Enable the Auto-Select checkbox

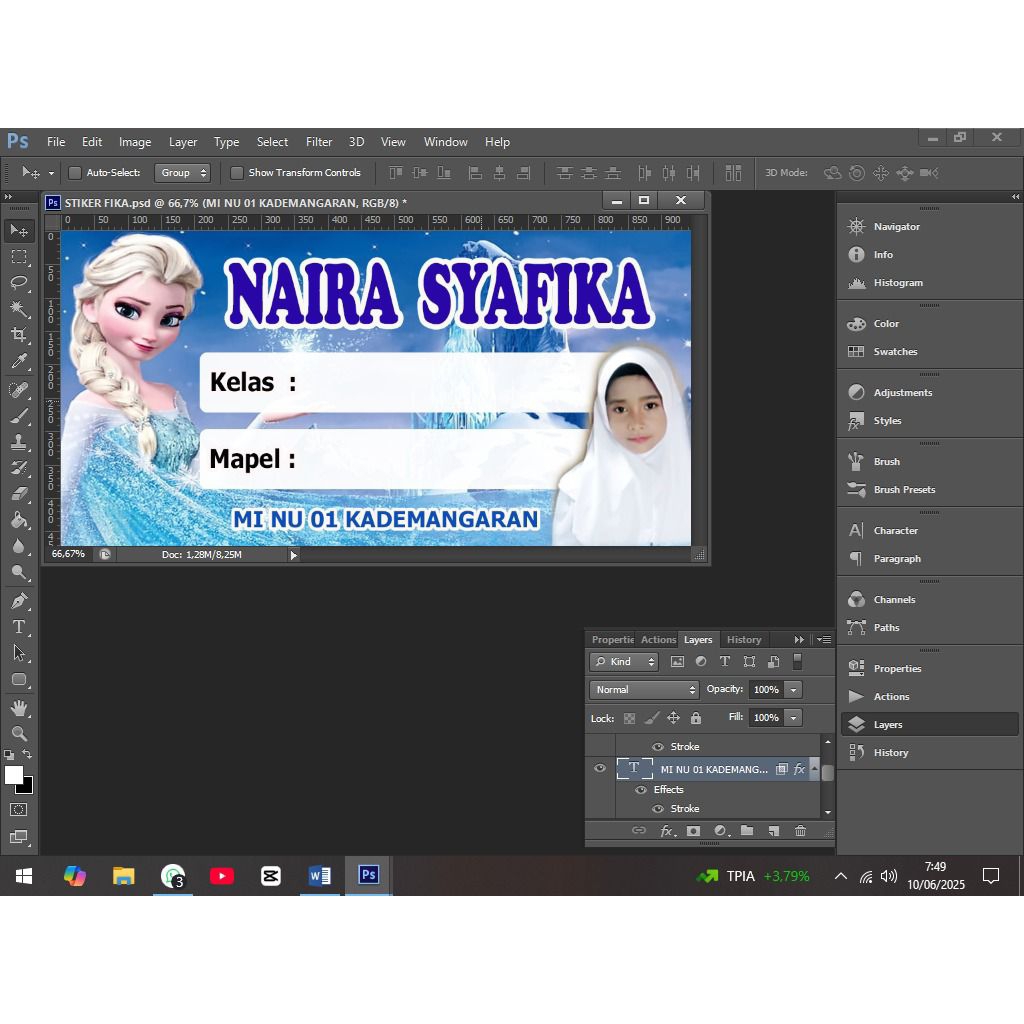pyautogui.click(x=75, y=172)
